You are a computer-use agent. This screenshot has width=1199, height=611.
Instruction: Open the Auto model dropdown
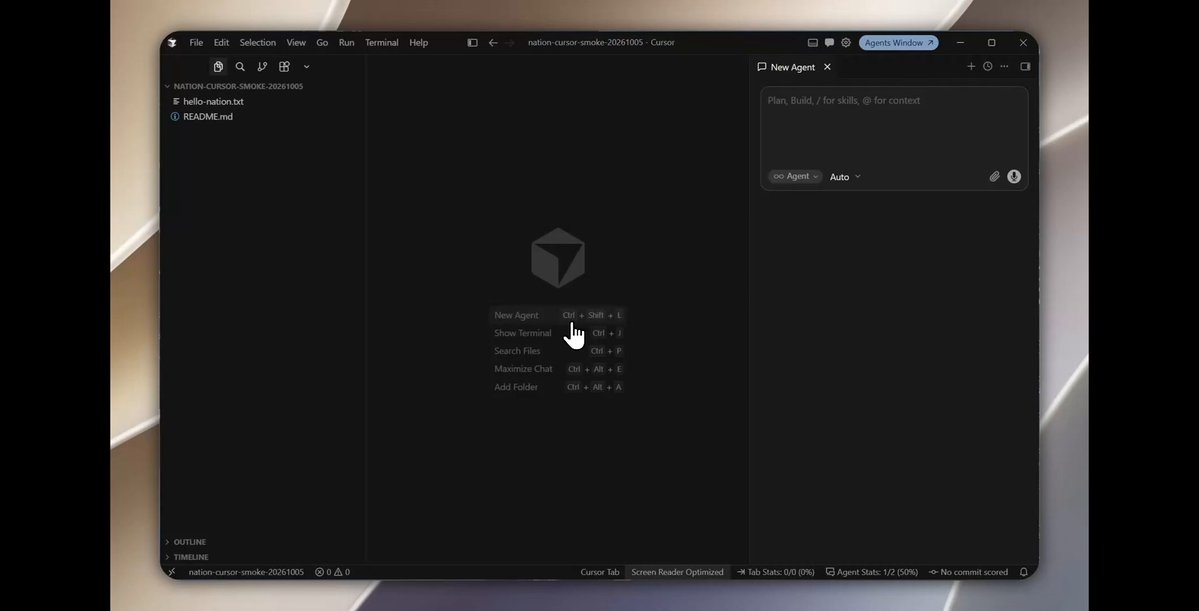tap(845, 177)
